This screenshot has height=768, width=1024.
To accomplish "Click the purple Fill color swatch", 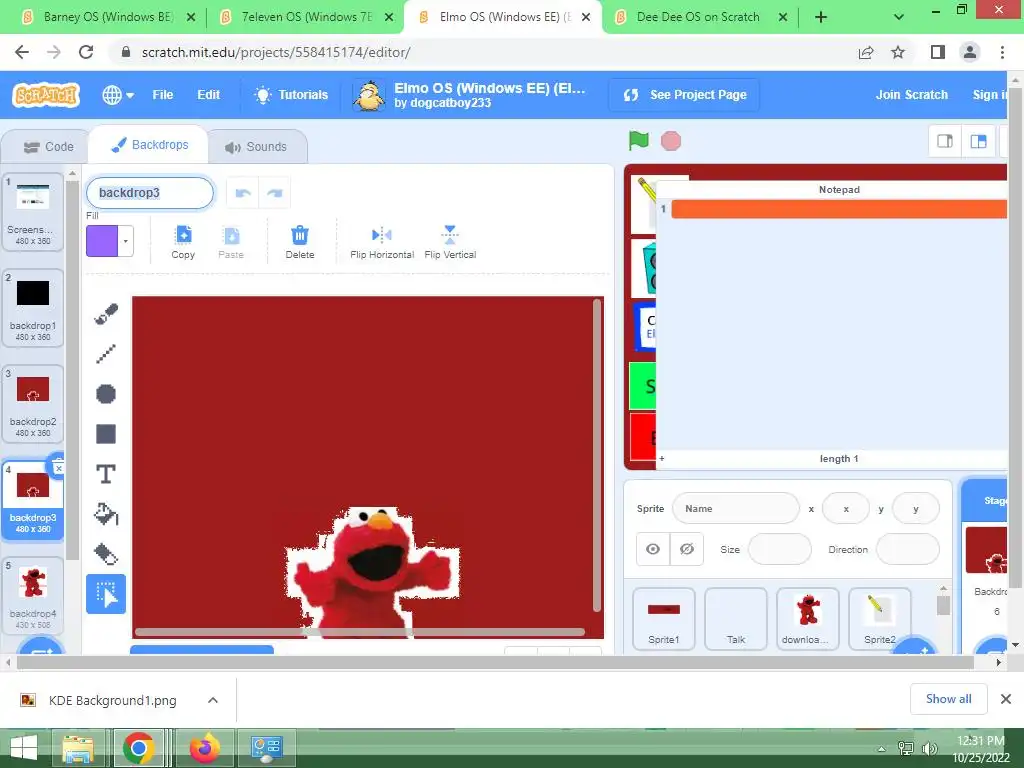I will [x=102, y=241].
